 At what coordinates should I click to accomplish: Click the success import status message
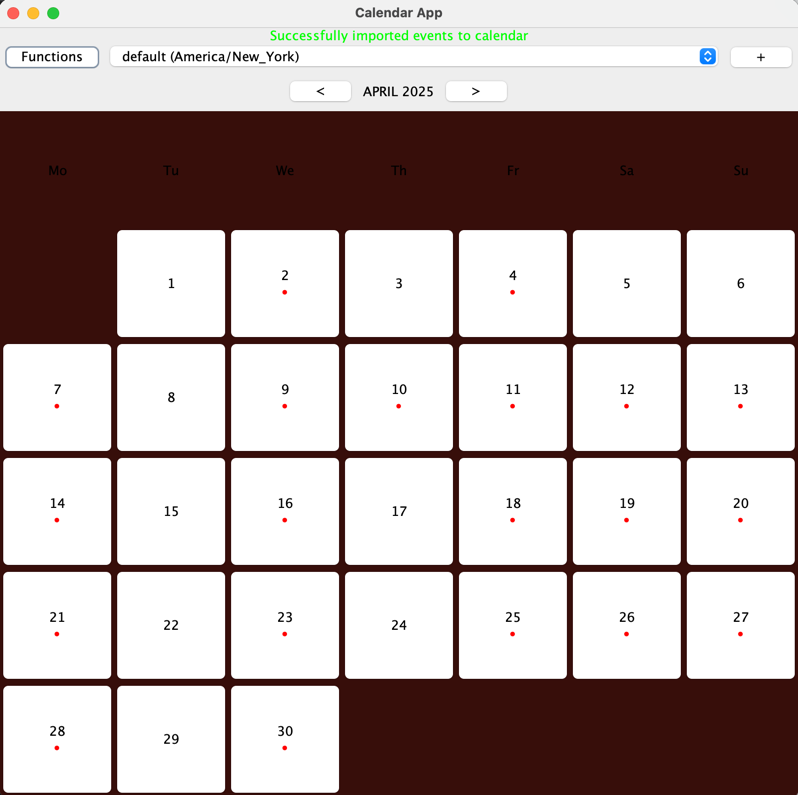point(398,36)
